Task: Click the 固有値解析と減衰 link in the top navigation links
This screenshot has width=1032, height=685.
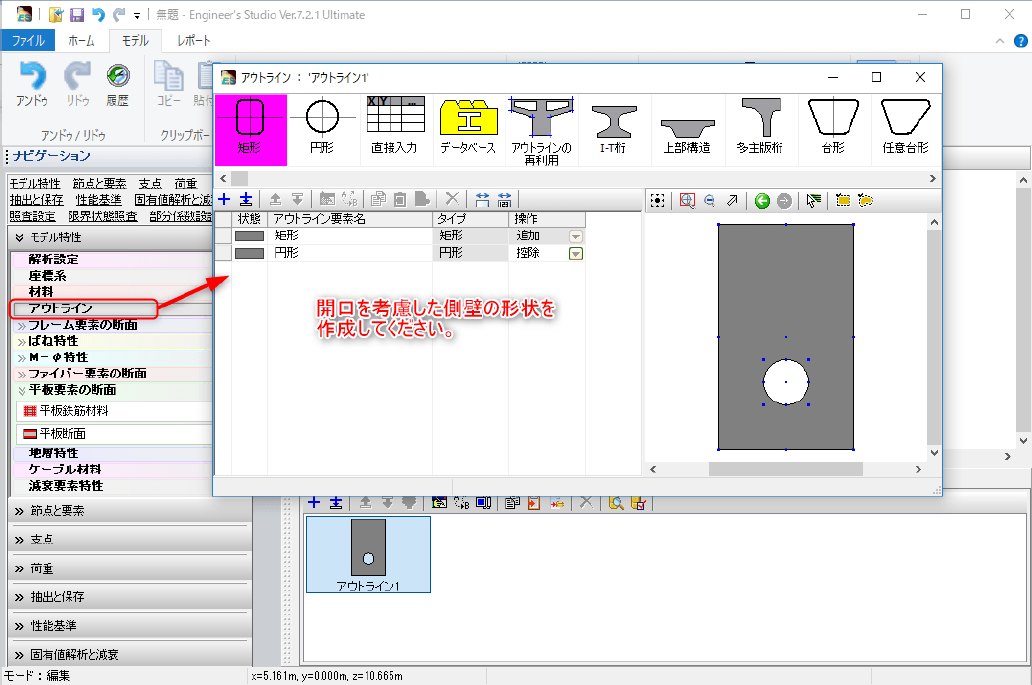Action: point(173,199)
